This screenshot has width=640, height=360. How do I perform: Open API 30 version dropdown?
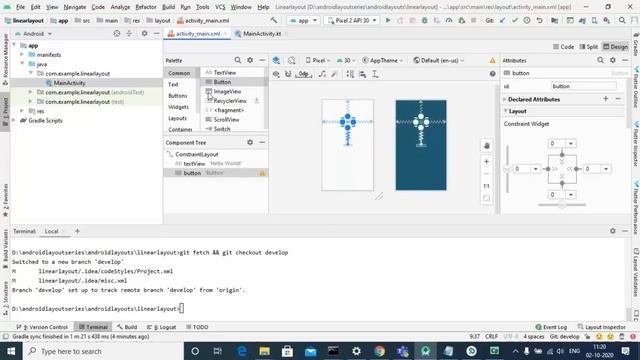346,60
